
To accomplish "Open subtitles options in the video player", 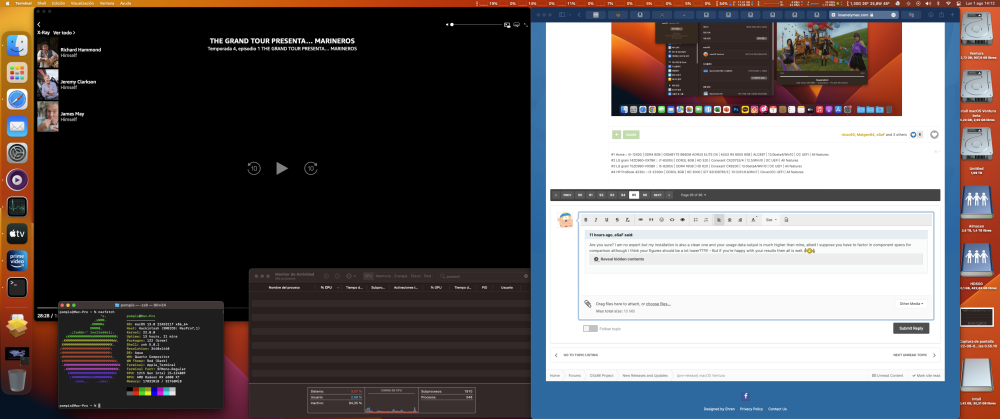I will pyautogui.click(x=516, y=24).
